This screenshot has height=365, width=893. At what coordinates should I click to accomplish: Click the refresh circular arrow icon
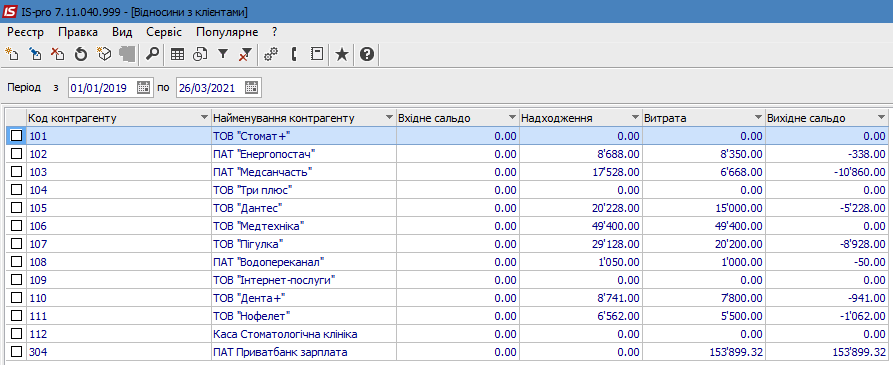(80, 54)
